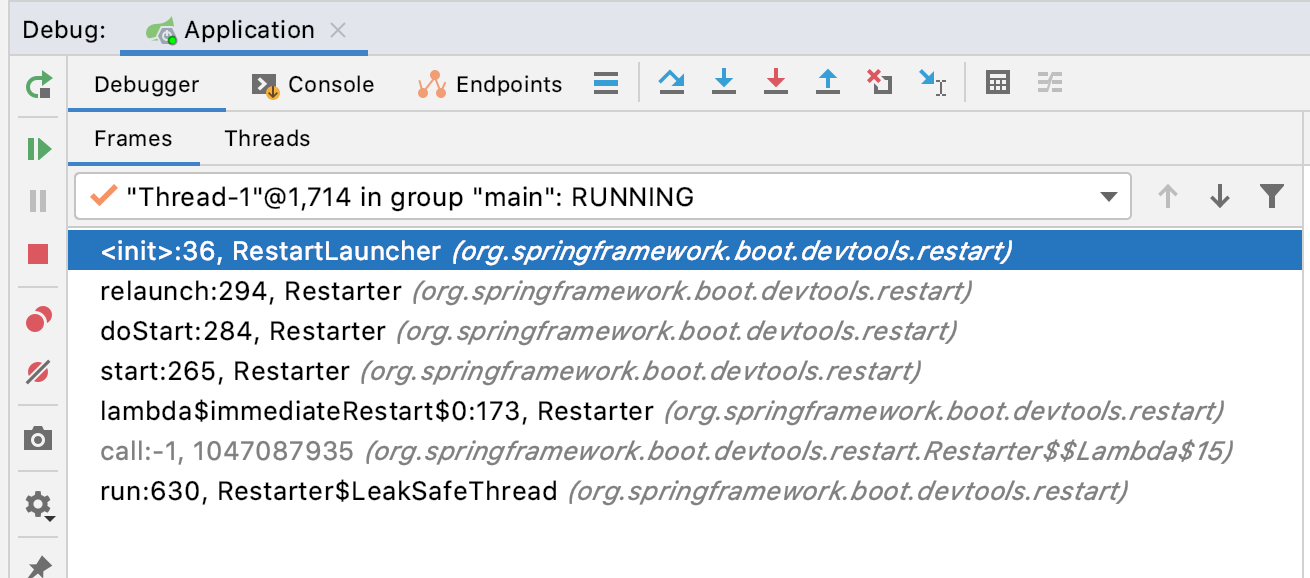This screenshot has width=1310, height=578.
Task: Resume program with green play icon
Action: 38,149
